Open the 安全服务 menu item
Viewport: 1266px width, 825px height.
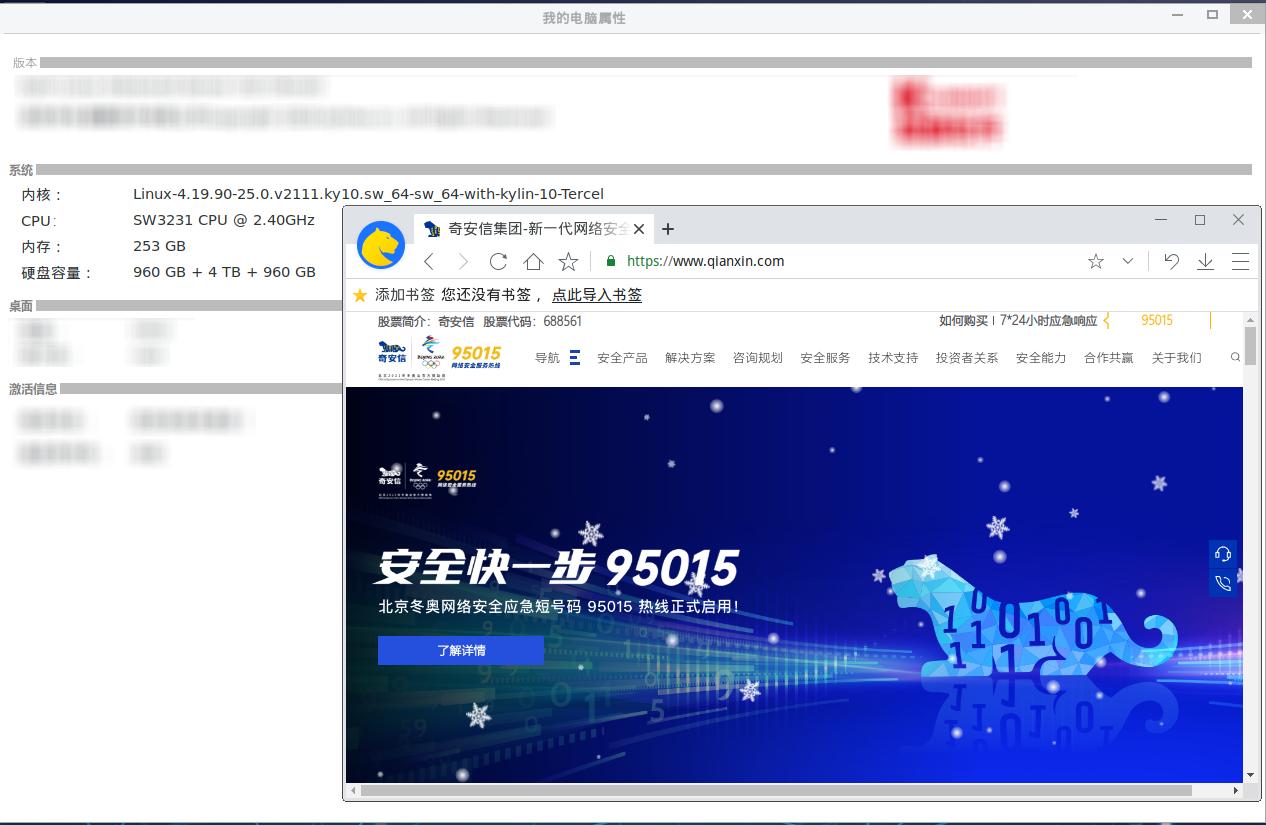(x=825, y=358)
